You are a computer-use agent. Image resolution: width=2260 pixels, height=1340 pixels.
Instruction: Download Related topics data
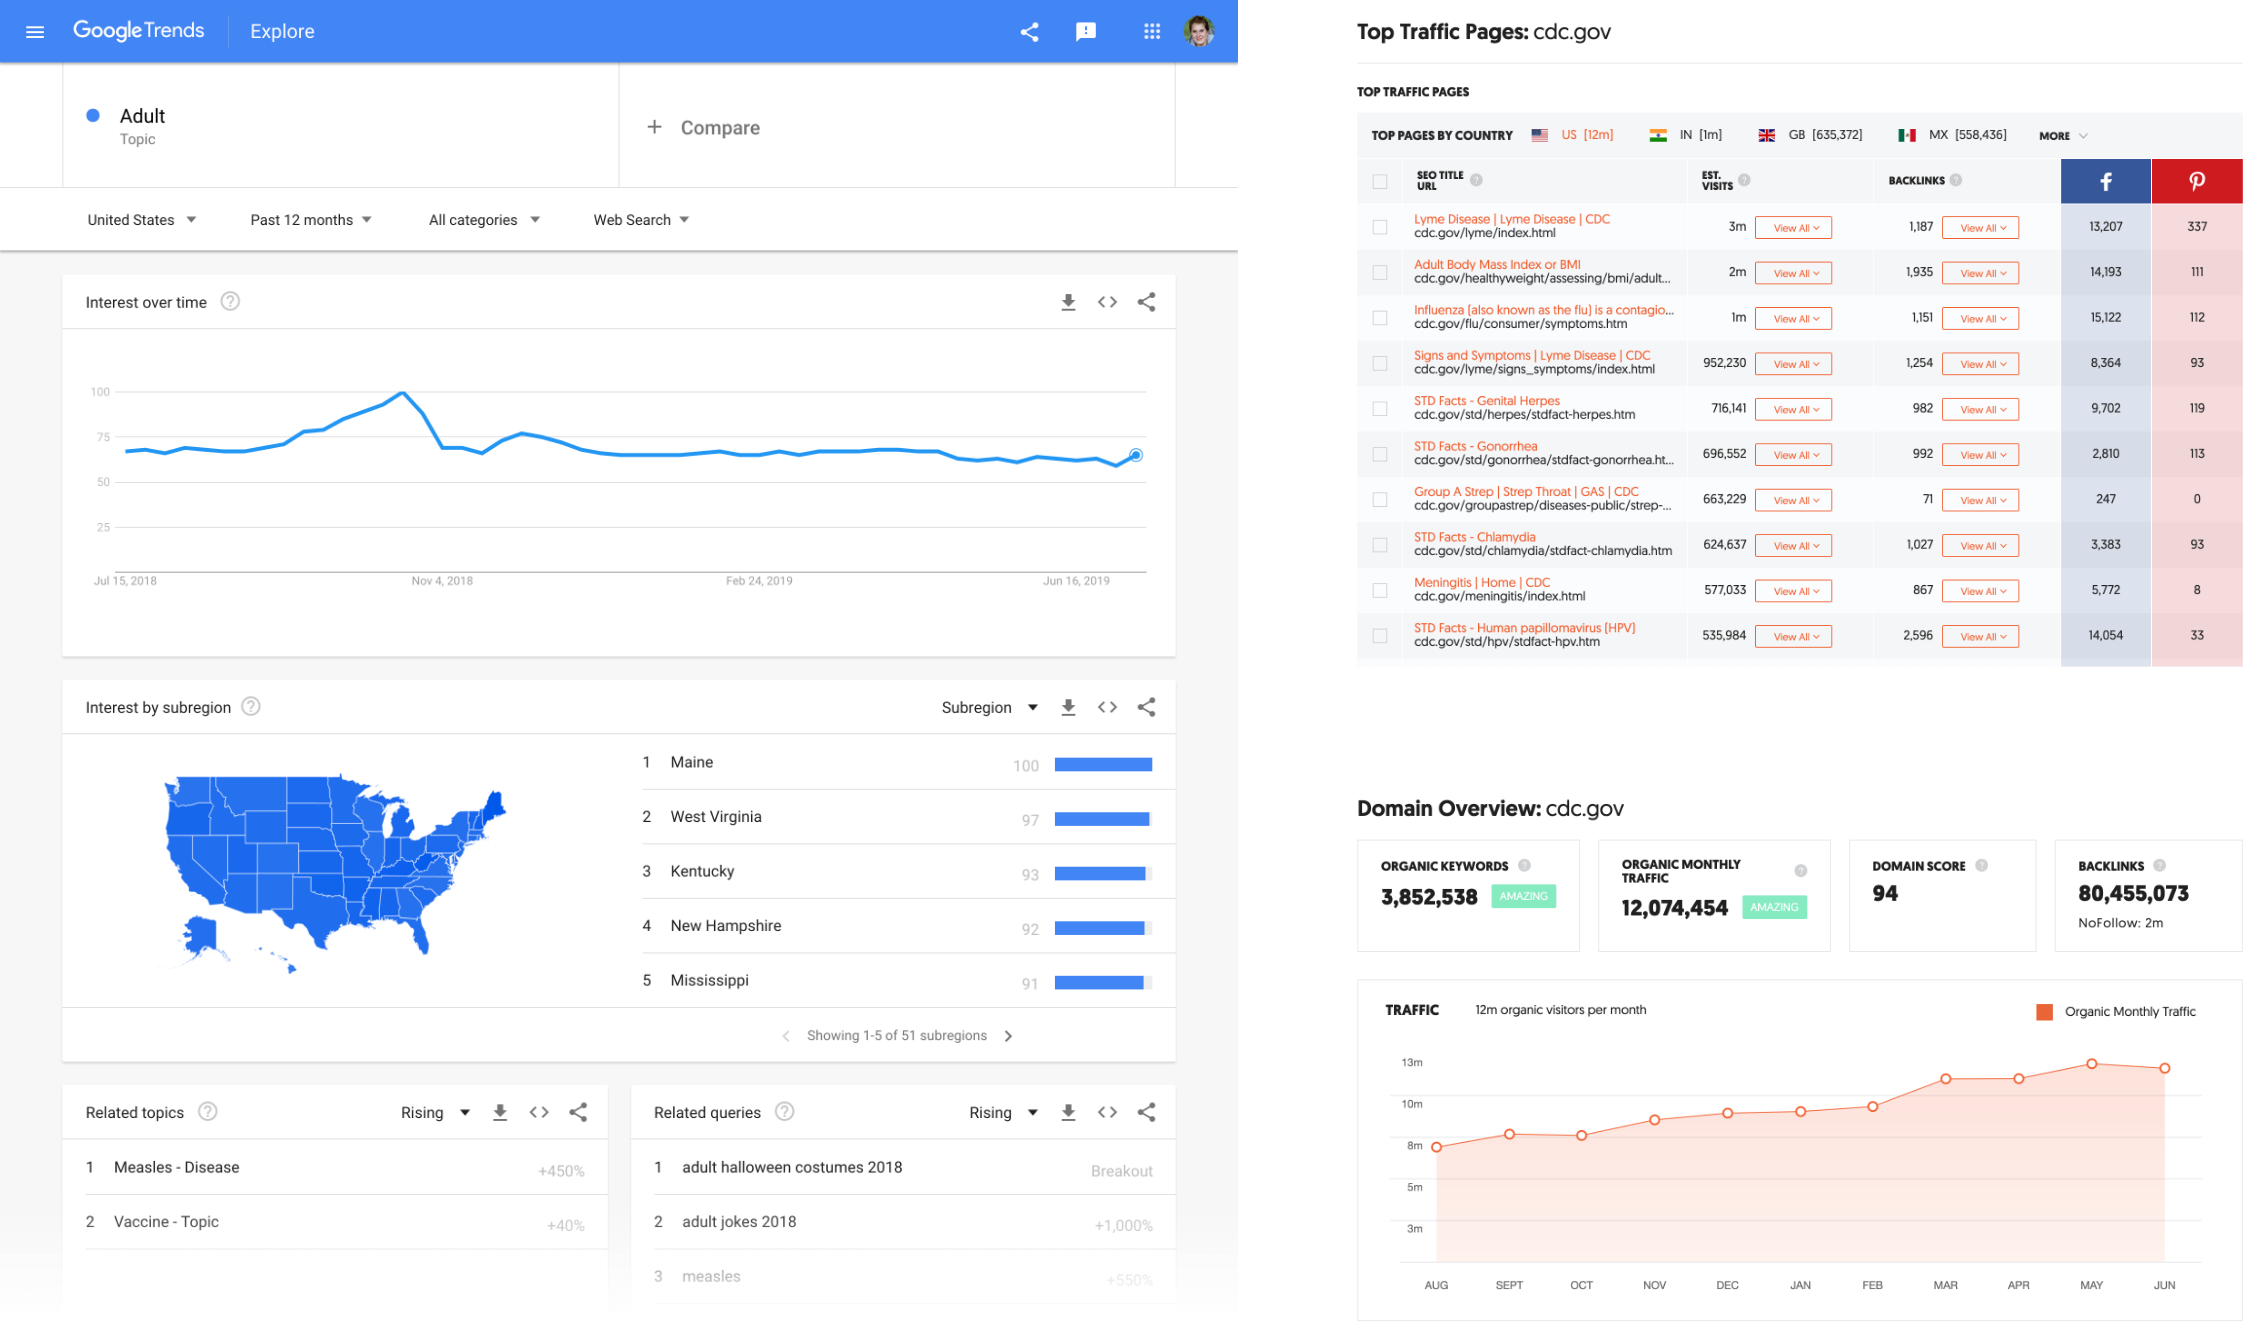pos(500,1112)
